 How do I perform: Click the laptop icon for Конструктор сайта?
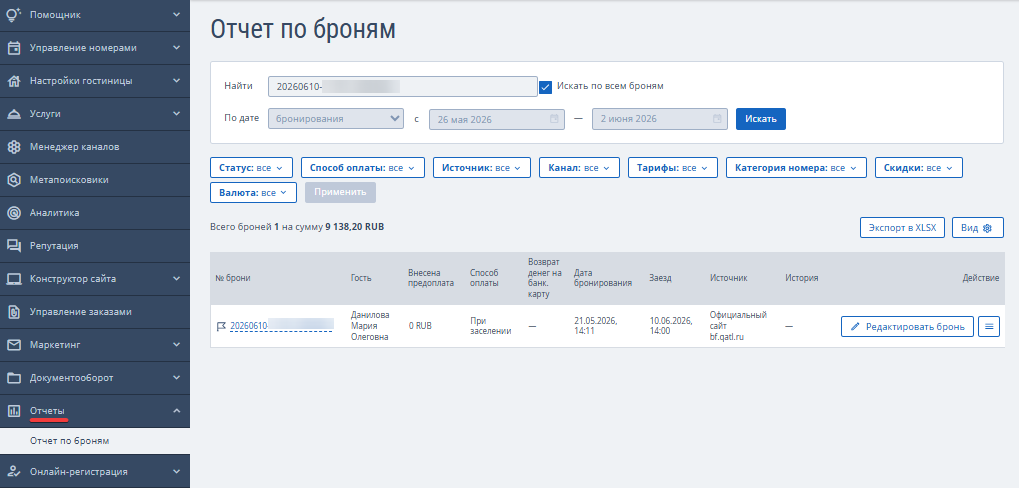(14, 279)
